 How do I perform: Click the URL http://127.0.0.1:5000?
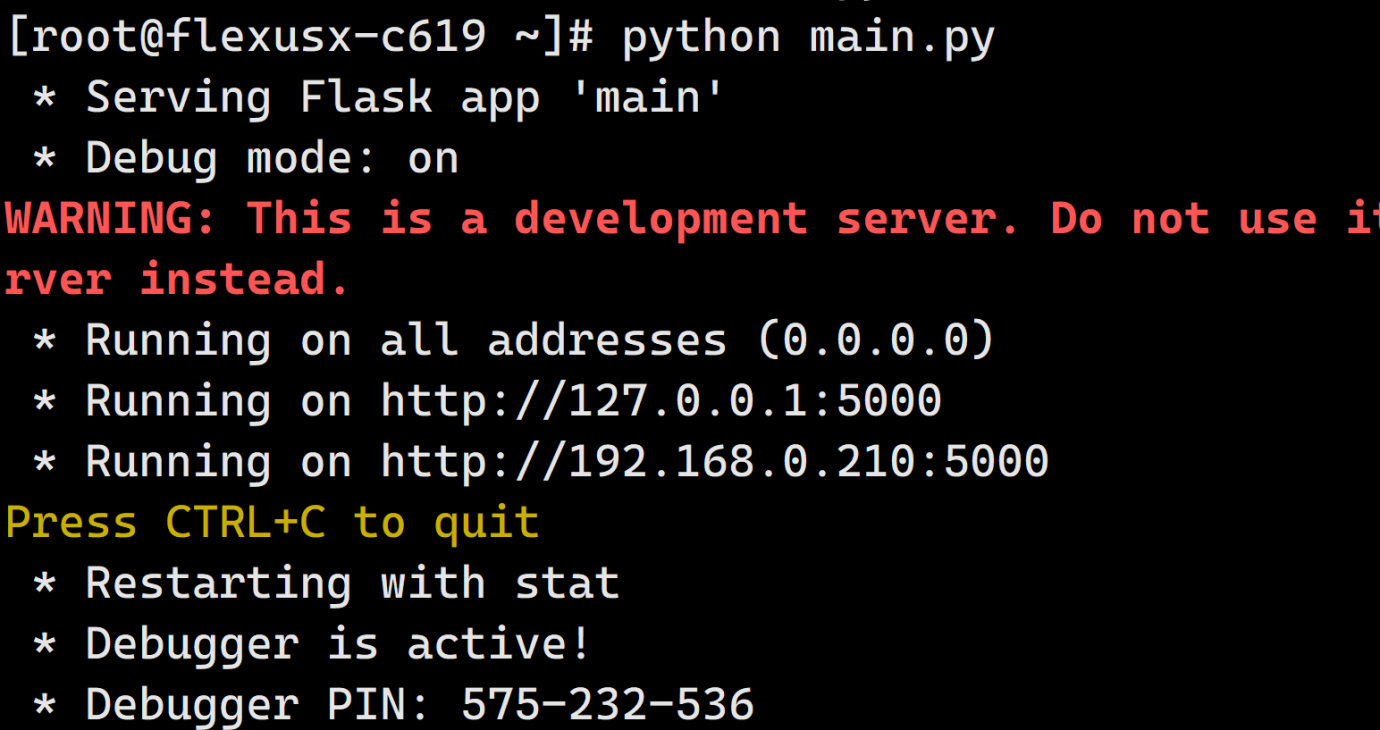coord(661,402)
